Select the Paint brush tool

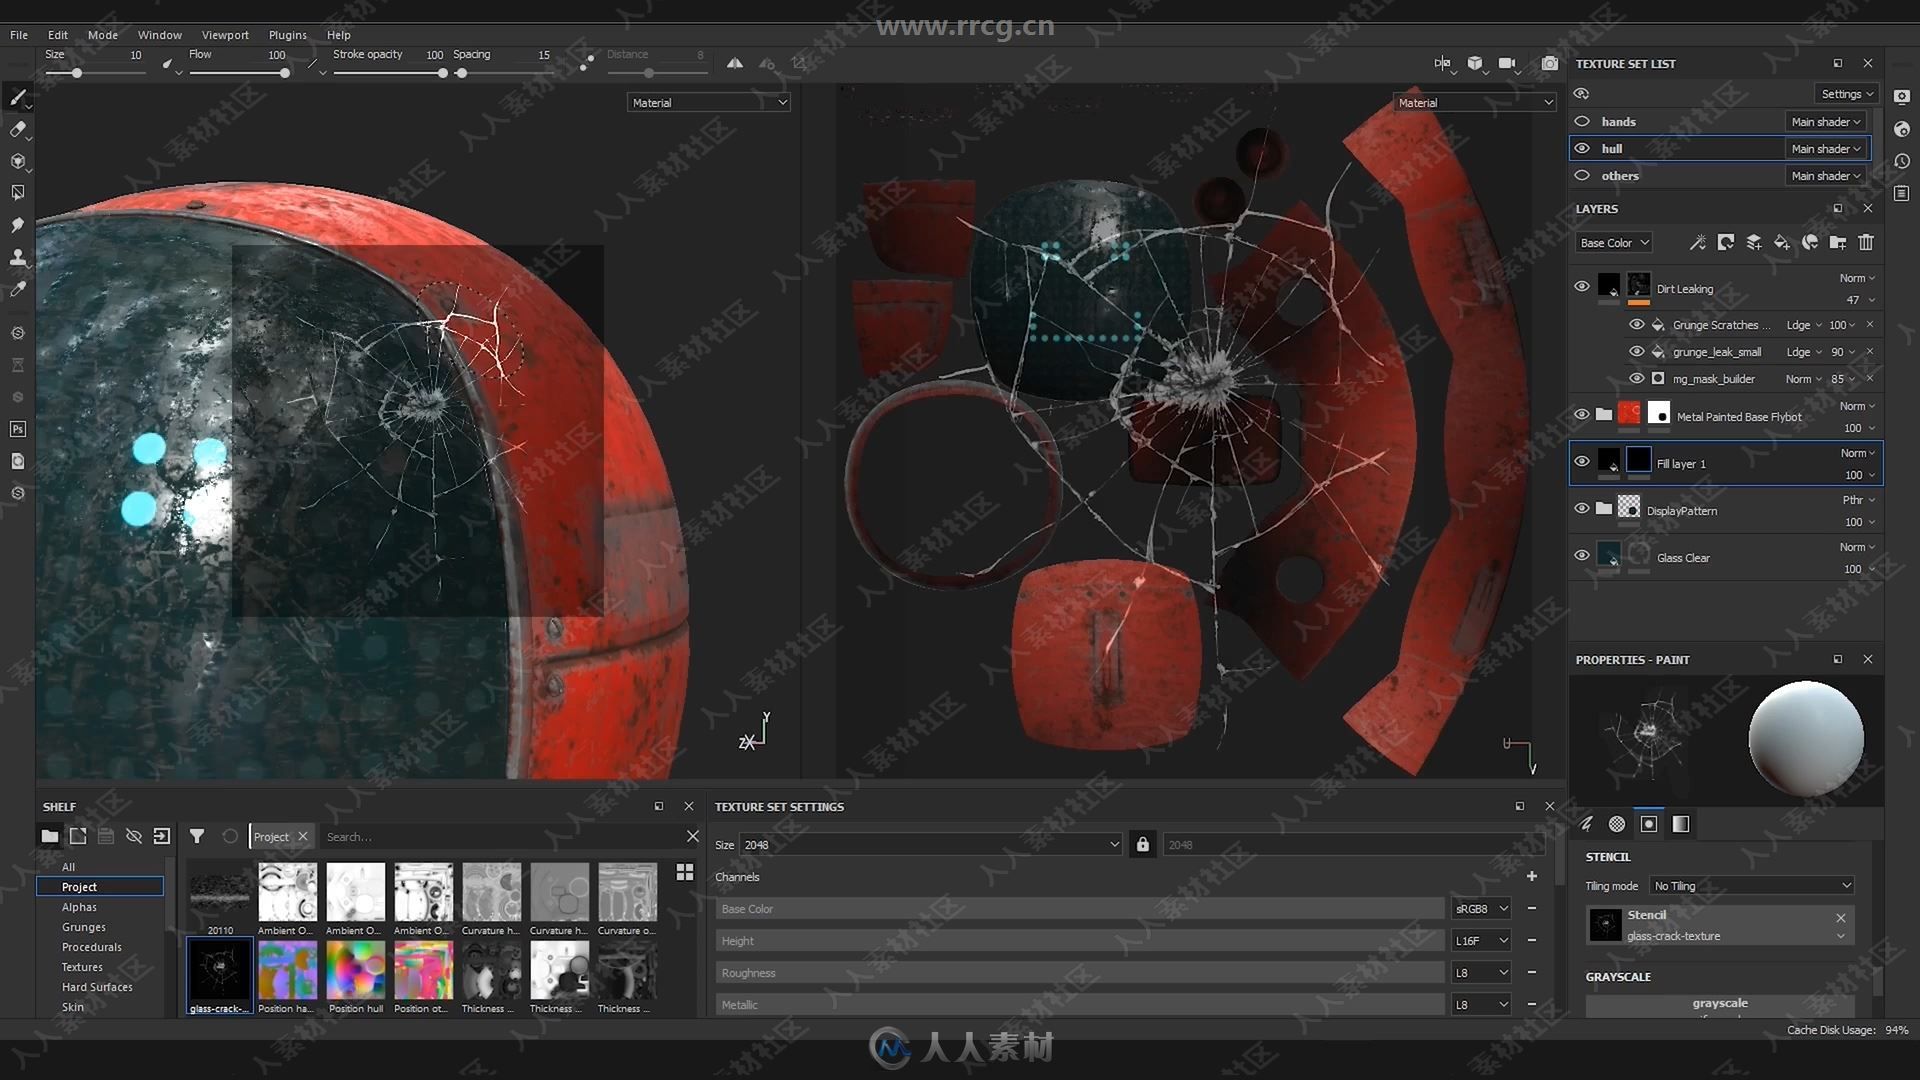tap(17, 97)
